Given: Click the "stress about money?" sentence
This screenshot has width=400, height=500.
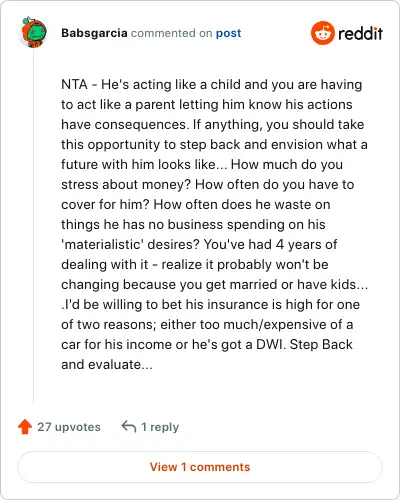Looking at the screenshot, I should point(126,184).
